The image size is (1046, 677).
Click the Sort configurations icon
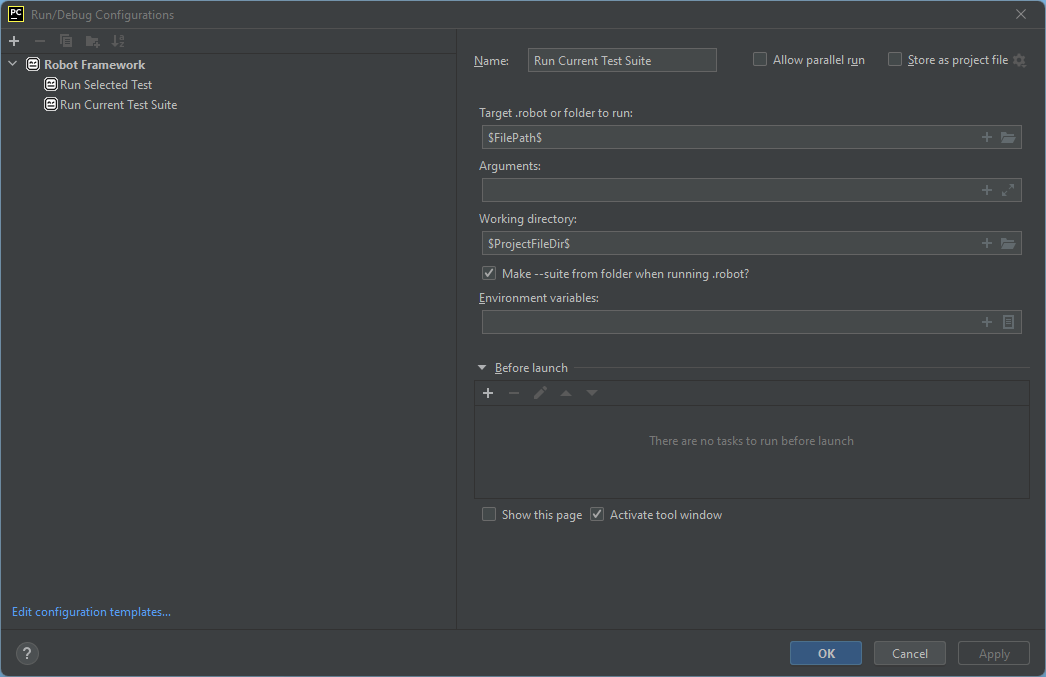(118, 41)
